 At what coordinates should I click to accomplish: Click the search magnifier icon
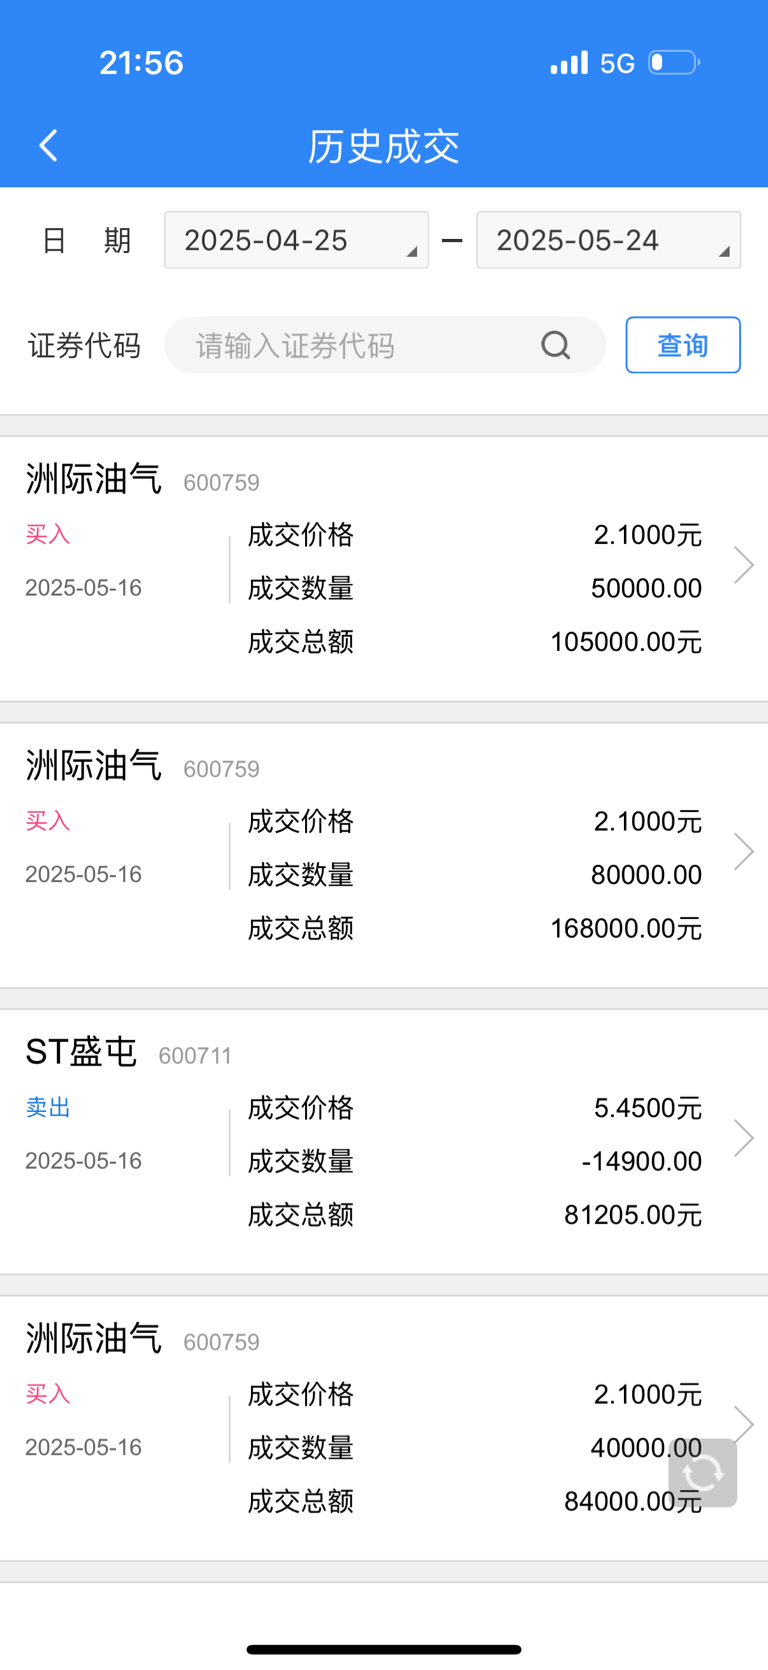(x=555, y=345)
